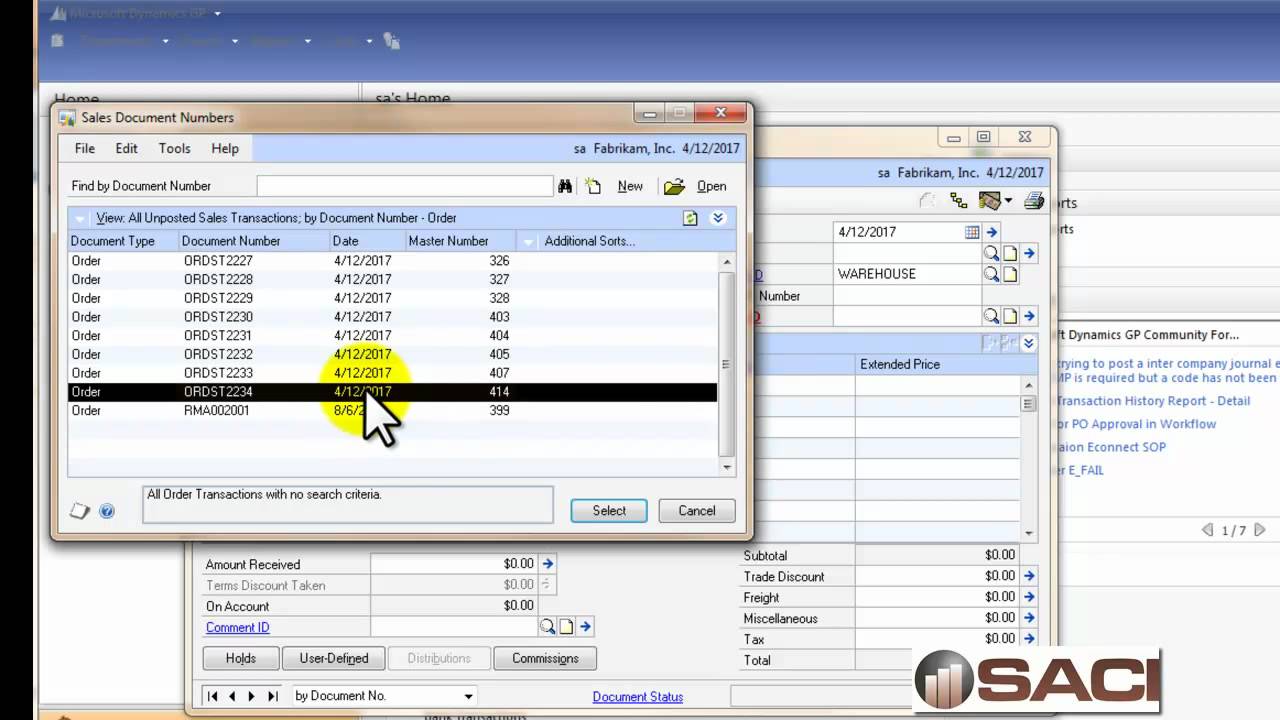Click the blue help icon
This screenshot has height=720, width=1280.
[x=107, y=511]
